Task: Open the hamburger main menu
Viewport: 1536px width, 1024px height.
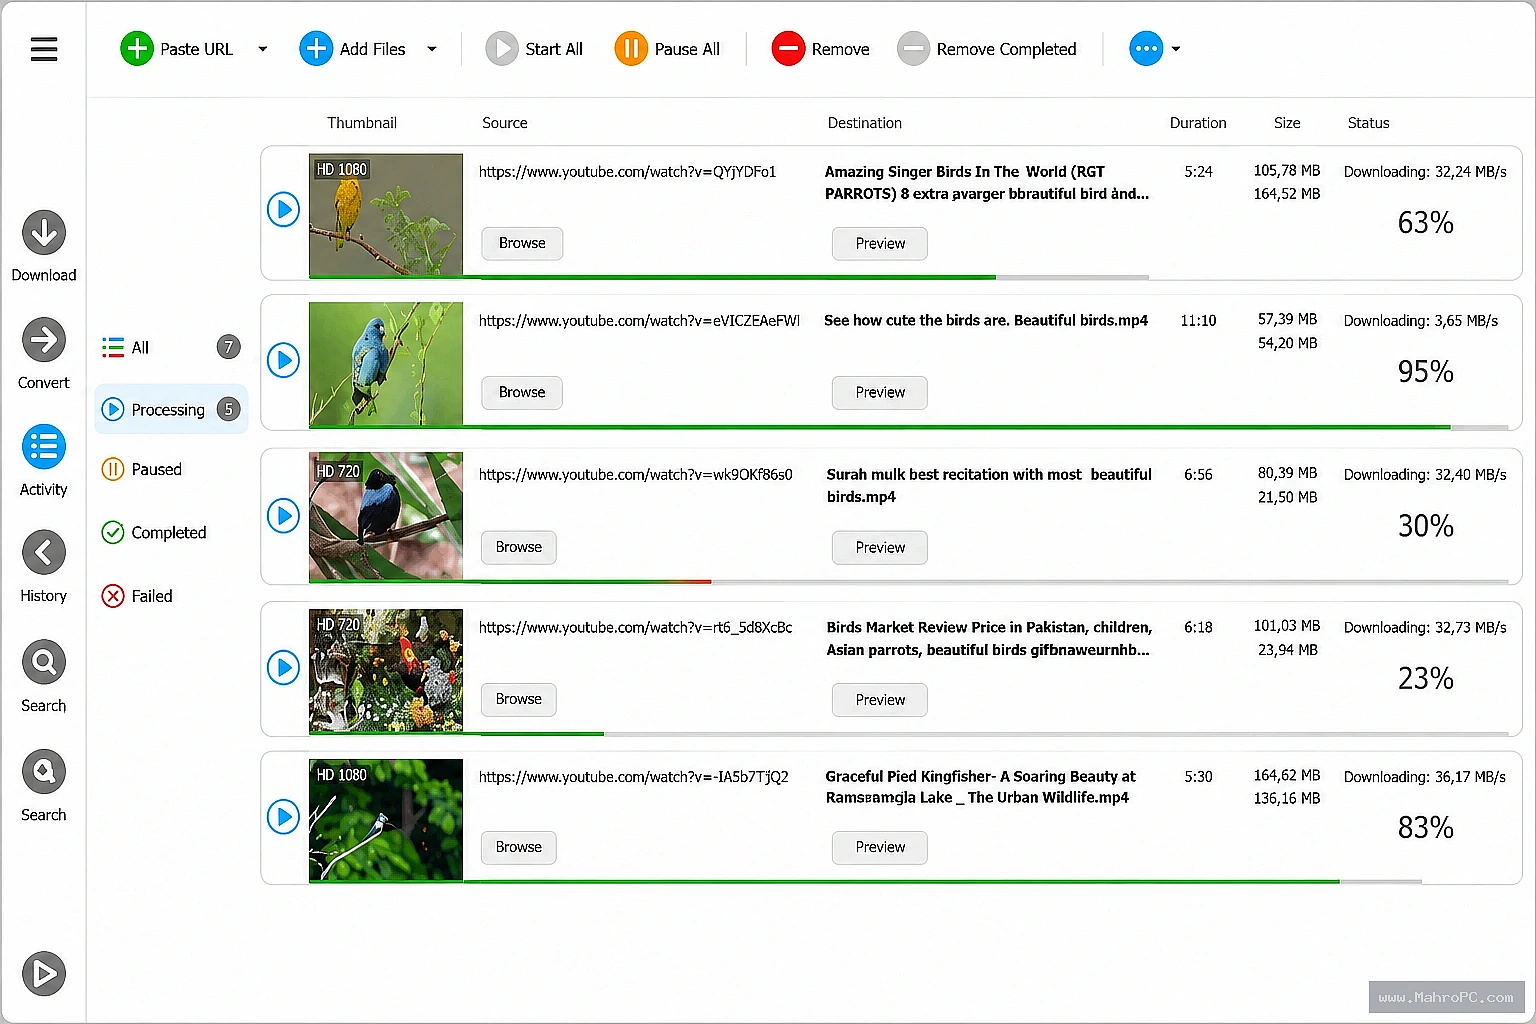Action: pyautogui.click(x=44, y=49)
